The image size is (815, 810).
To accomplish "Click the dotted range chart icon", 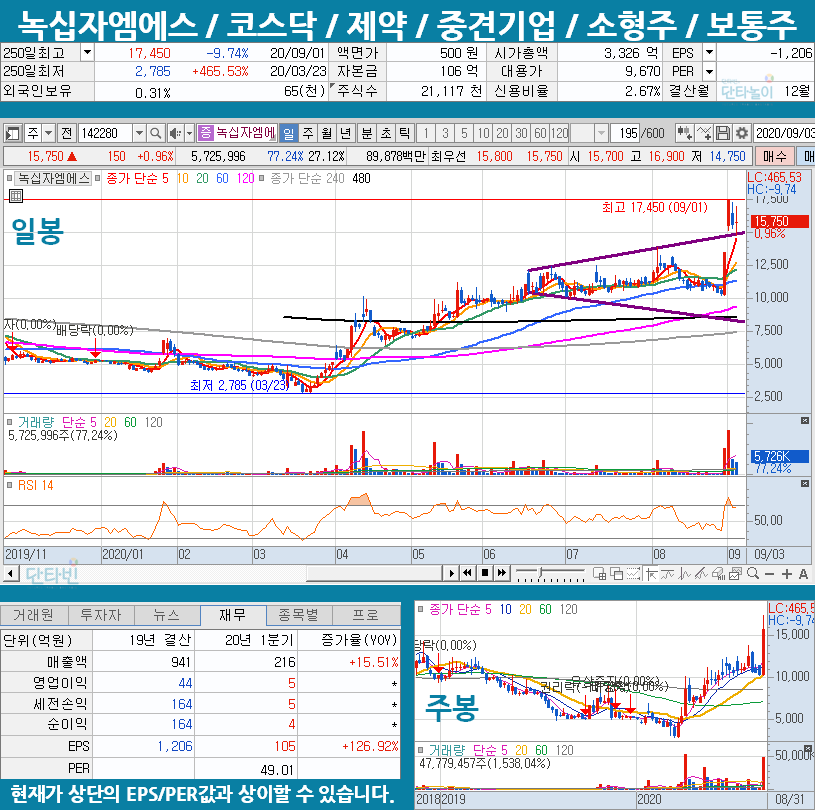I will point(634,574).
